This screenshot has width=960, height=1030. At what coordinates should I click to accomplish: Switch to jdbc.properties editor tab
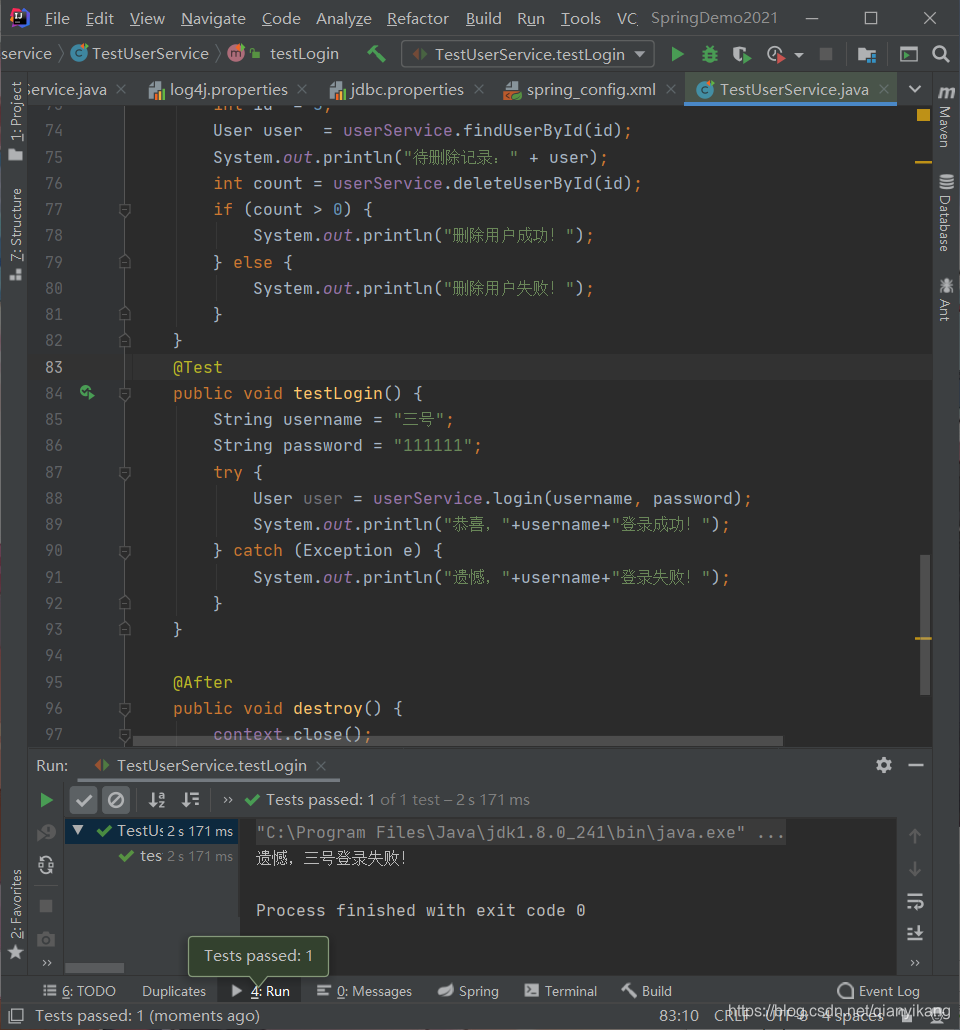(405, 89)
